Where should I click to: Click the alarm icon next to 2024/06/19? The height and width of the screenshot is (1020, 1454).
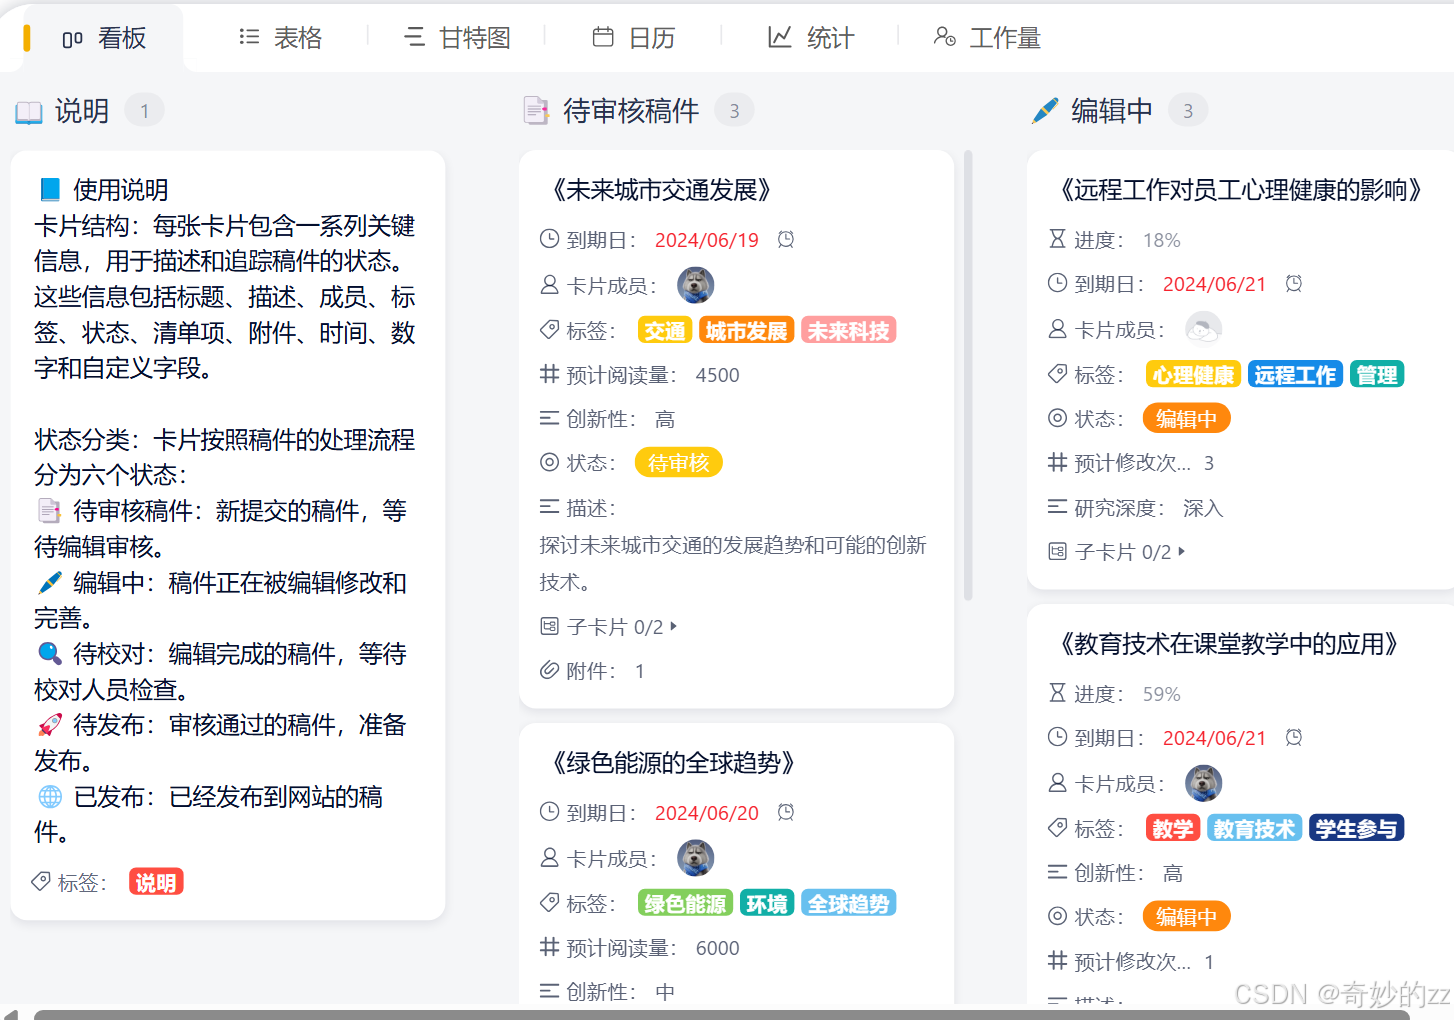786,239
